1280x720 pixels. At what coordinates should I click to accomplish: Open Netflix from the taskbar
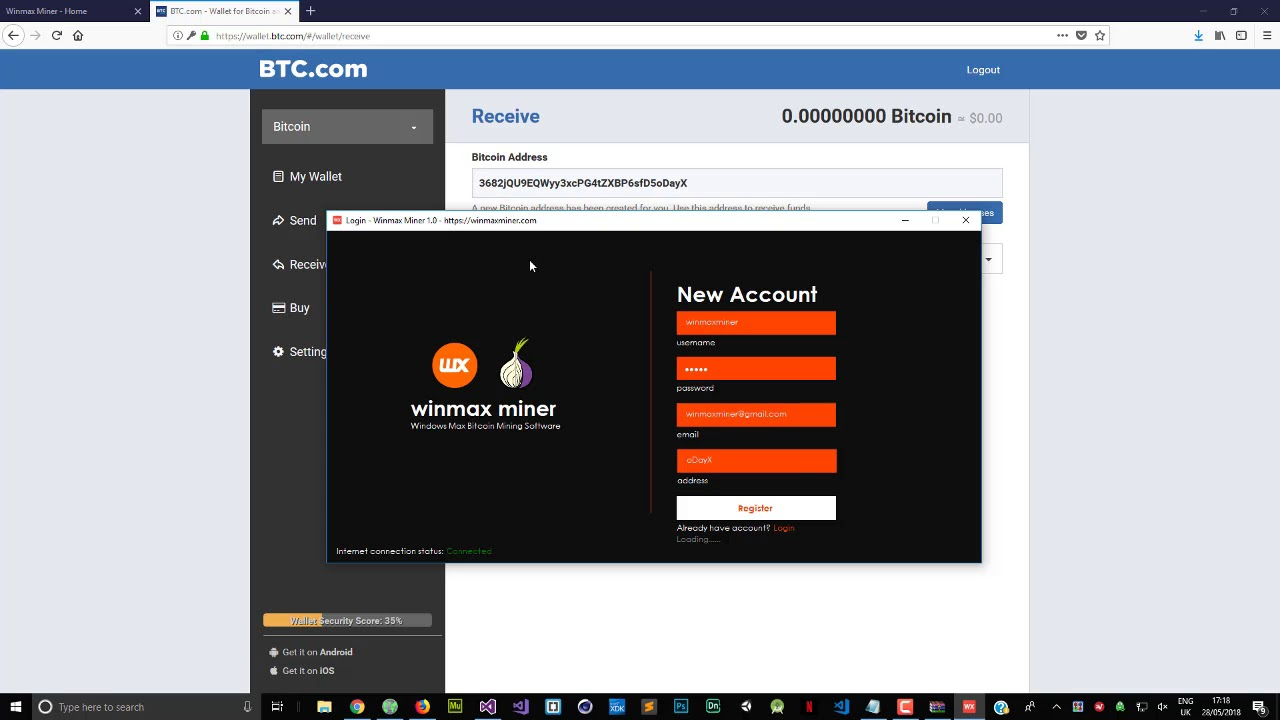tap(809, 707)
